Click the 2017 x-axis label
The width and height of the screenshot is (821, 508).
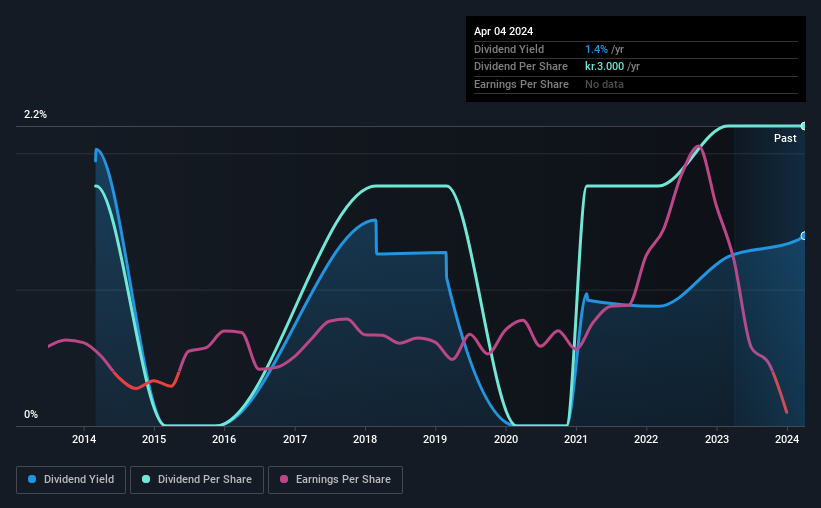[295, 439]
